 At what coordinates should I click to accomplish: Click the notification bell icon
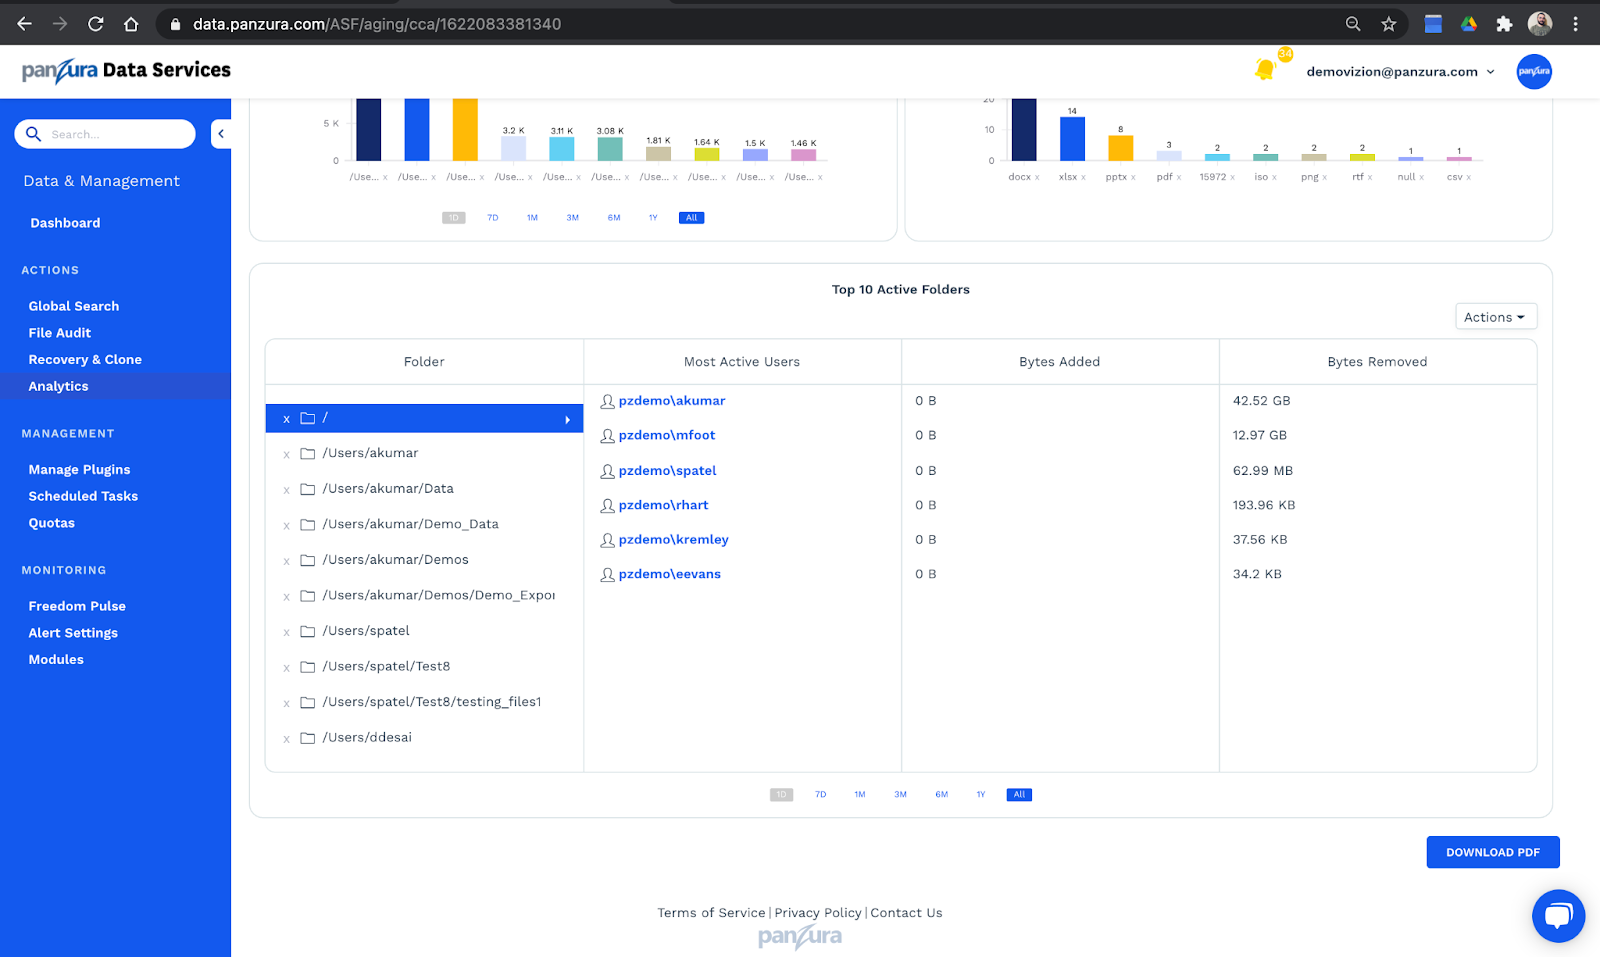[x=1265, y=70]
